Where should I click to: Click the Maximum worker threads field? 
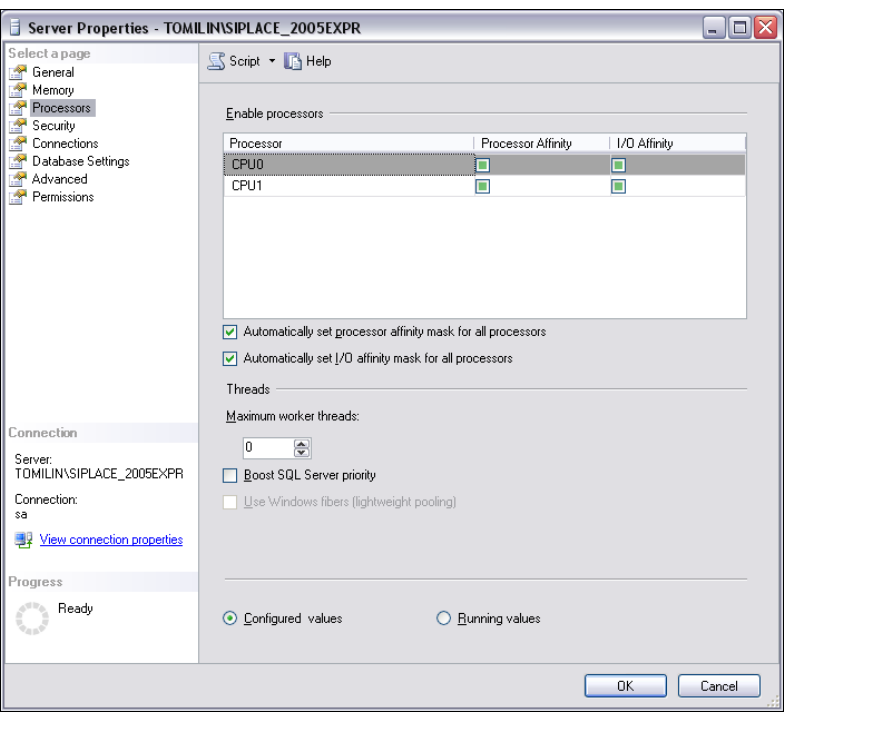268,447
